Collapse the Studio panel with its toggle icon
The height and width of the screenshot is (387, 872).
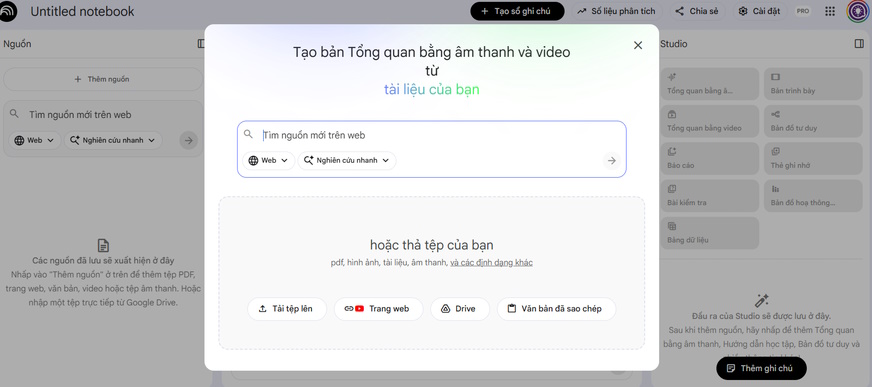tap(859, 44)
